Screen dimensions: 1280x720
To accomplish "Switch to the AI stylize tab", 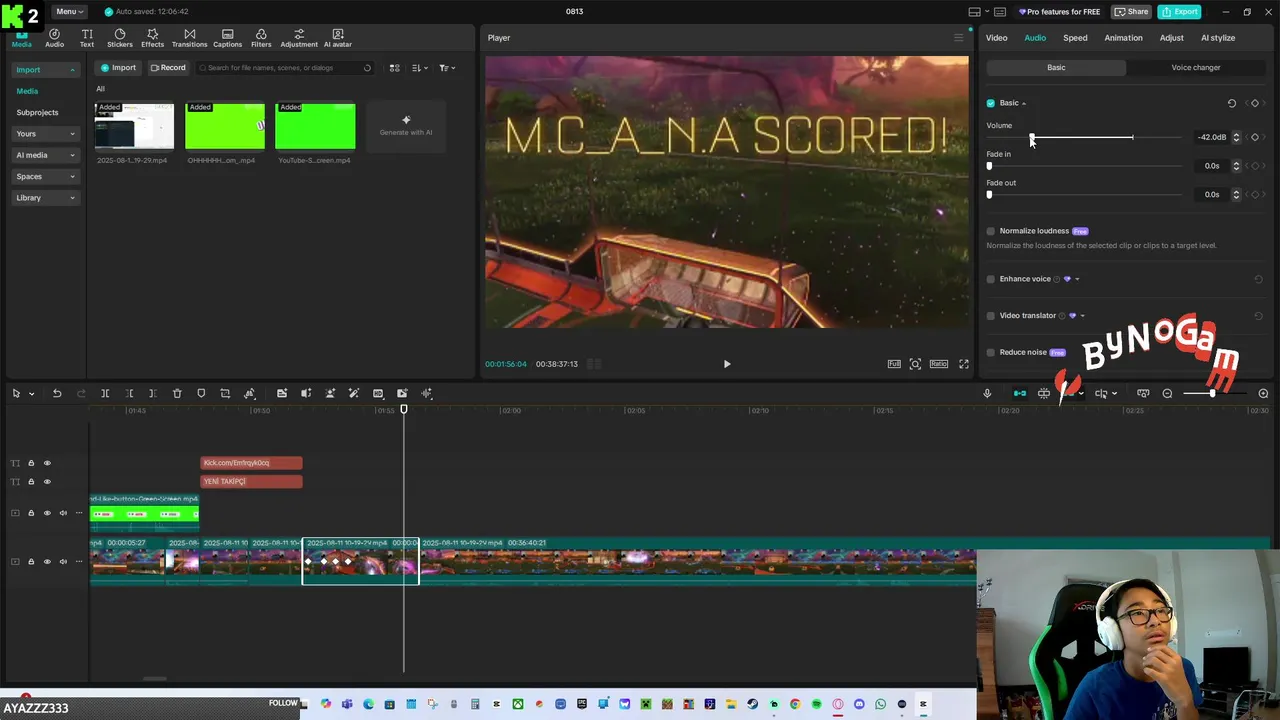I will (1217, 38).
